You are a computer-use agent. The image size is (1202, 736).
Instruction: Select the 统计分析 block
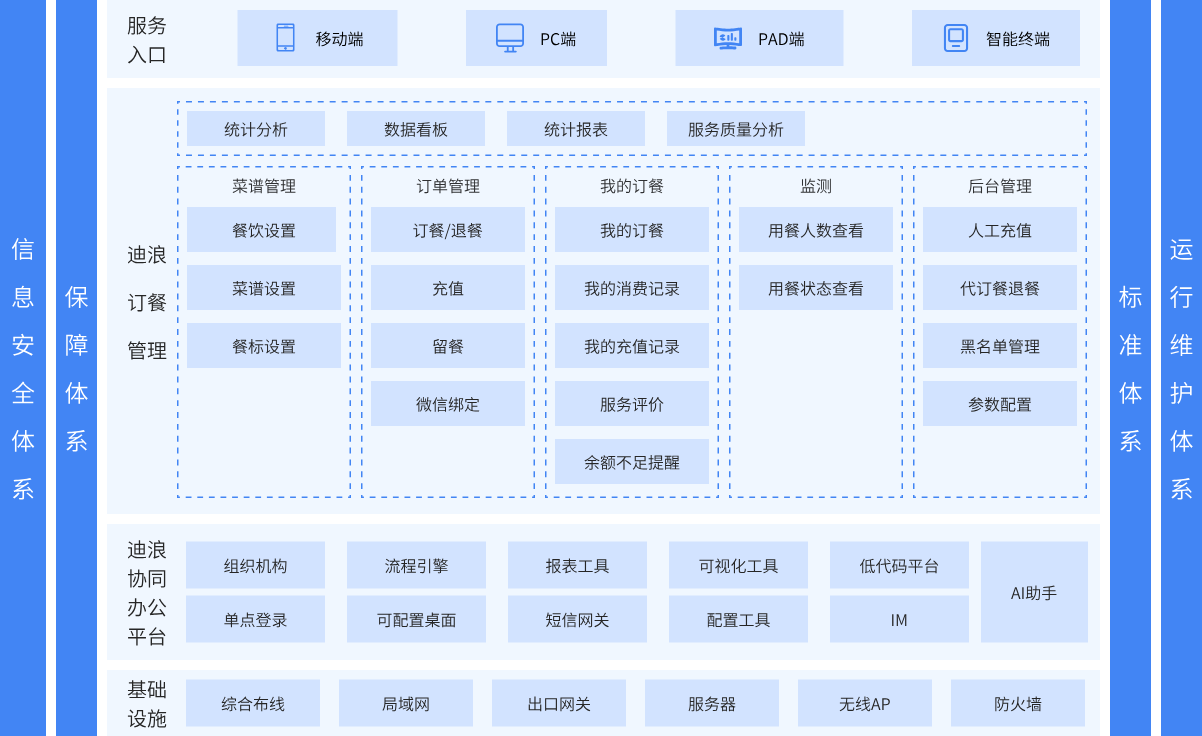coord(256,129)
